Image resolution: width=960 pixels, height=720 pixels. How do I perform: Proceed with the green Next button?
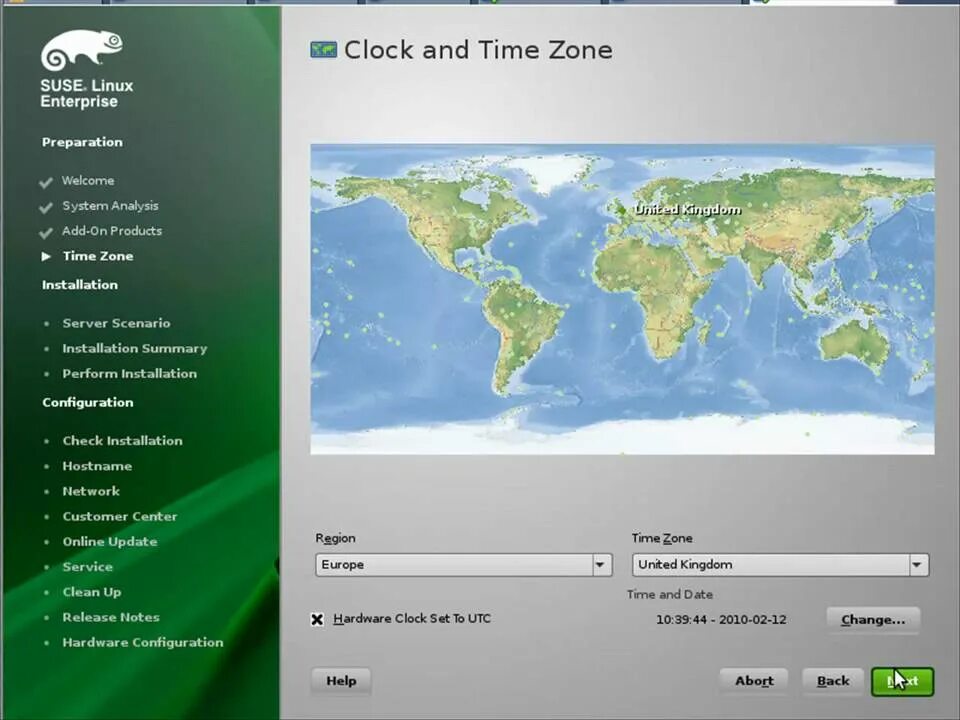click(x=902, y=681)
